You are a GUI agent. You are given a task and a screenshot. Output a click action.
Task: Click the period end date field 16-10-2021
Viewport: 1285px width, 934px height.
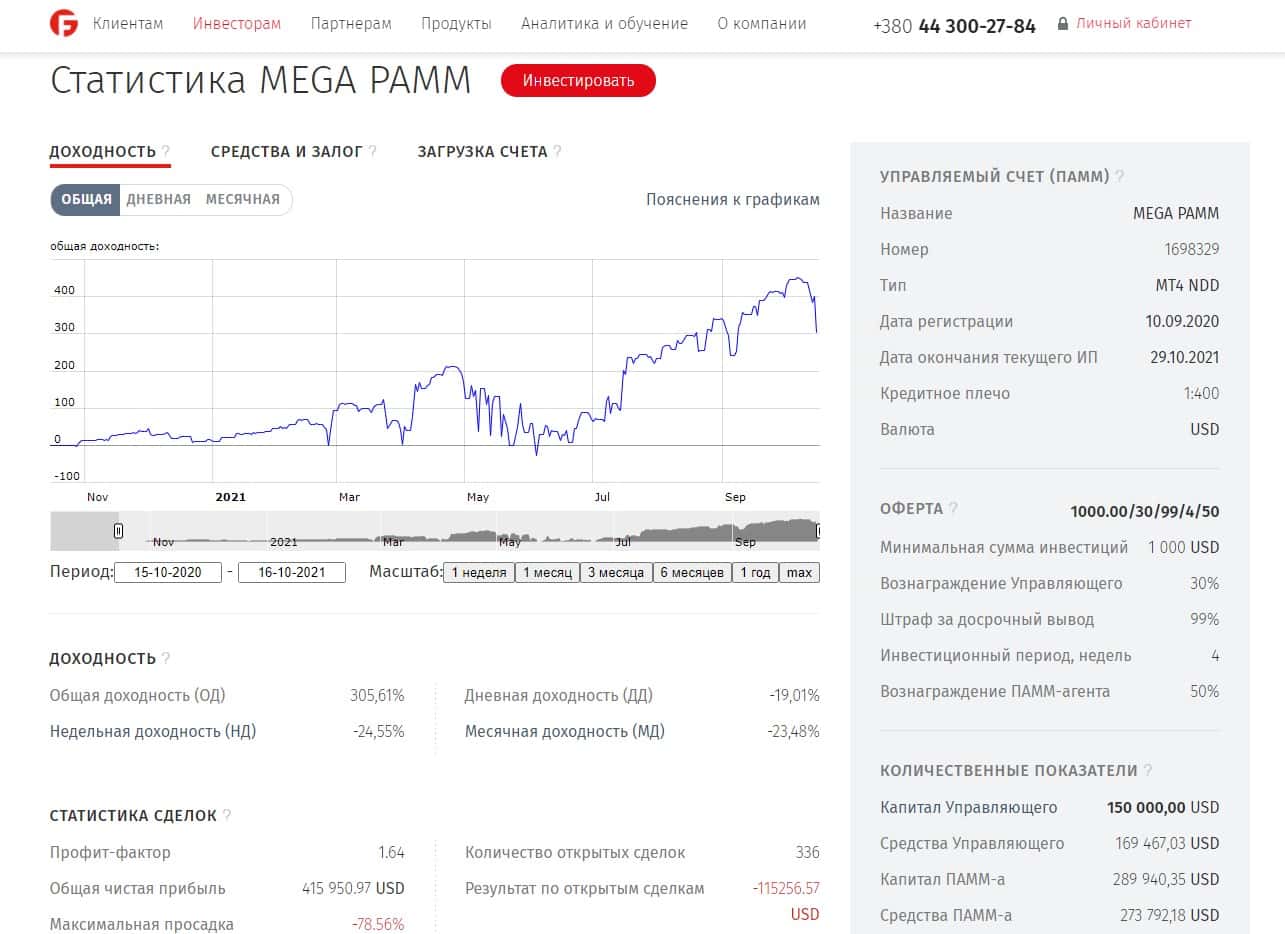click(292, 573)
